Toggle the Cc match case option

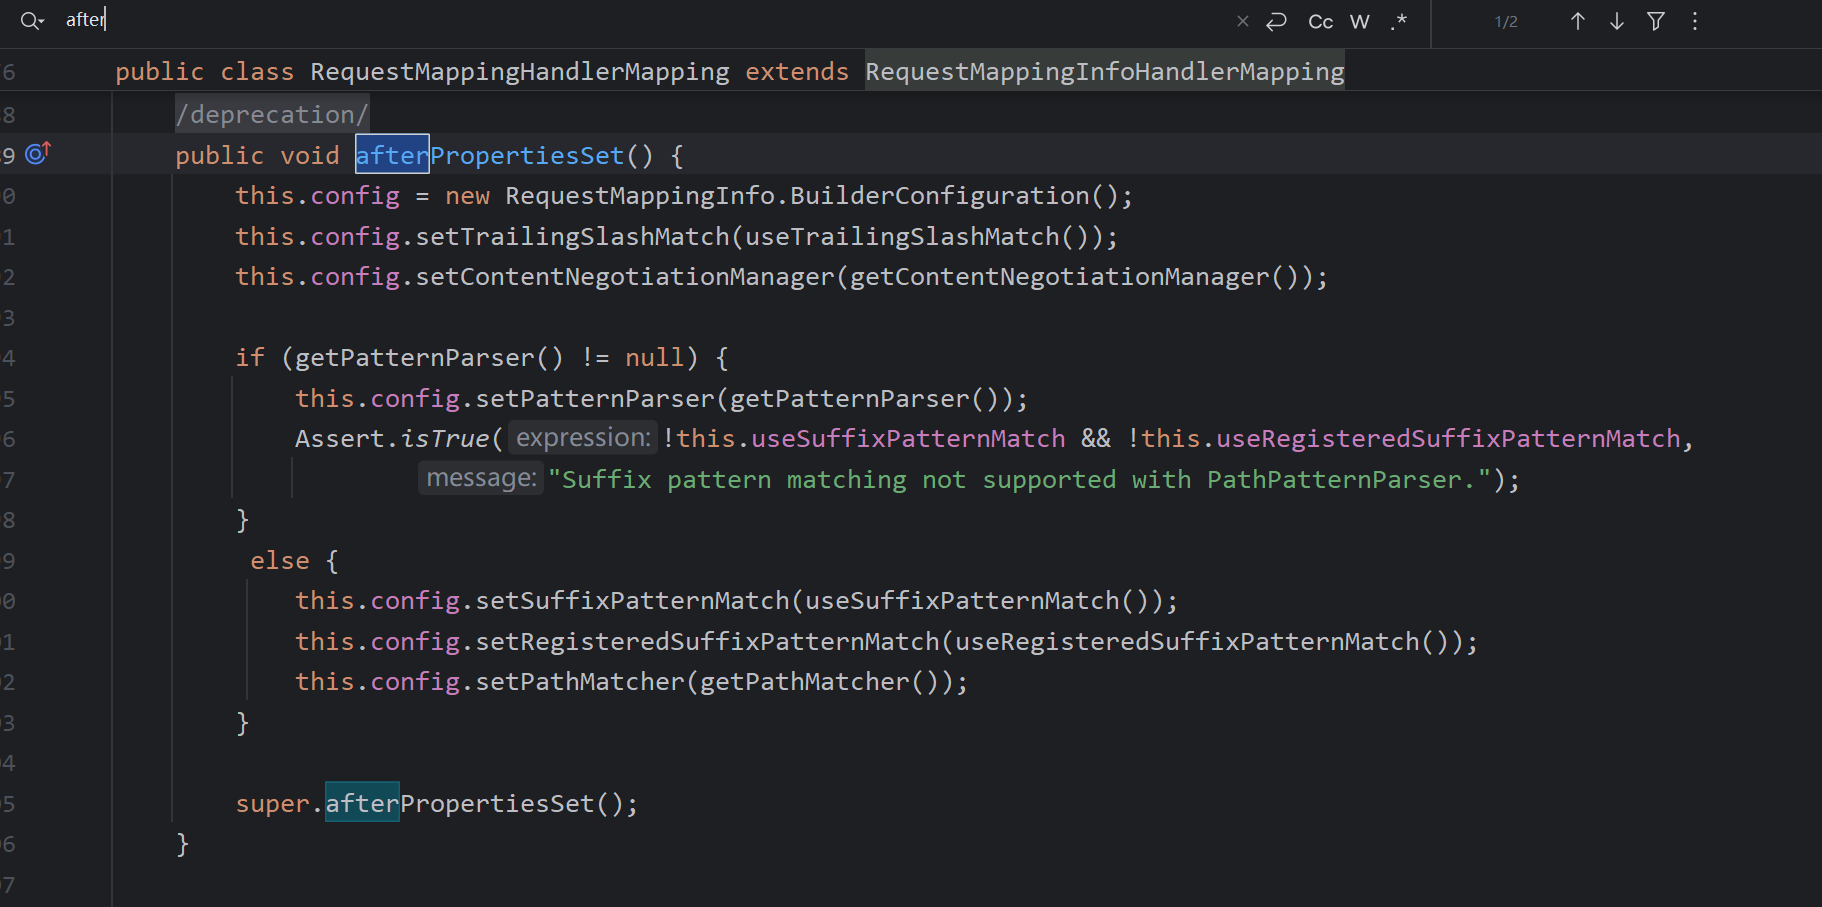(1320, 22)
